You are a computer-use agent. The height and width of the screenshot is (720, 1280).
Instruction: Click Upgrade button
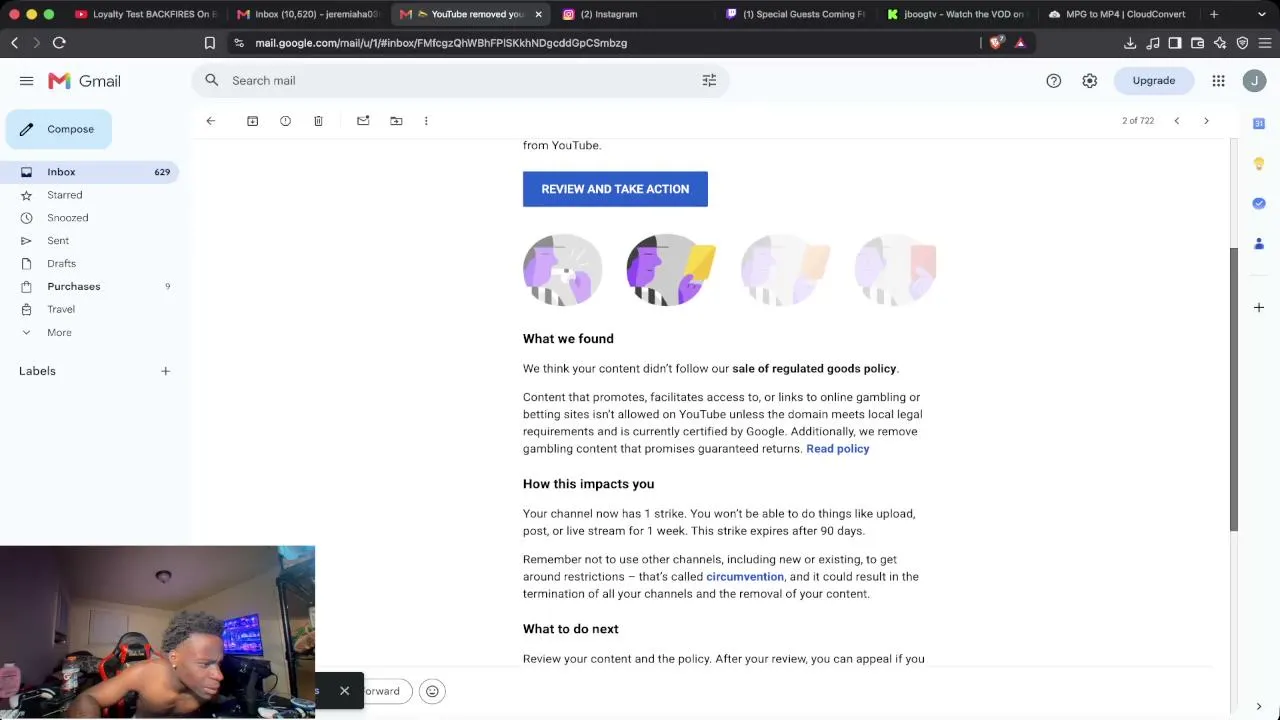click(x=1153, y=81)
